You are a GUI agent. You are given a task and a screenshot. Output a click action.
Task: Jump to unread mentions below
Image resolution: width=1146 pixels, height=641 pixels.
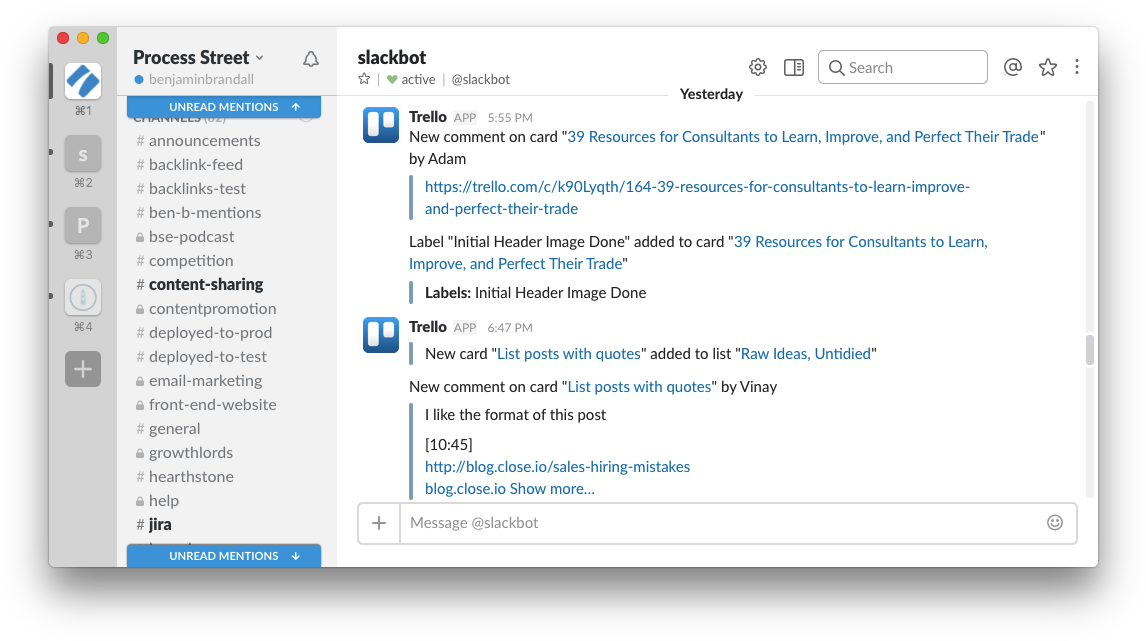tap(224, 555)
